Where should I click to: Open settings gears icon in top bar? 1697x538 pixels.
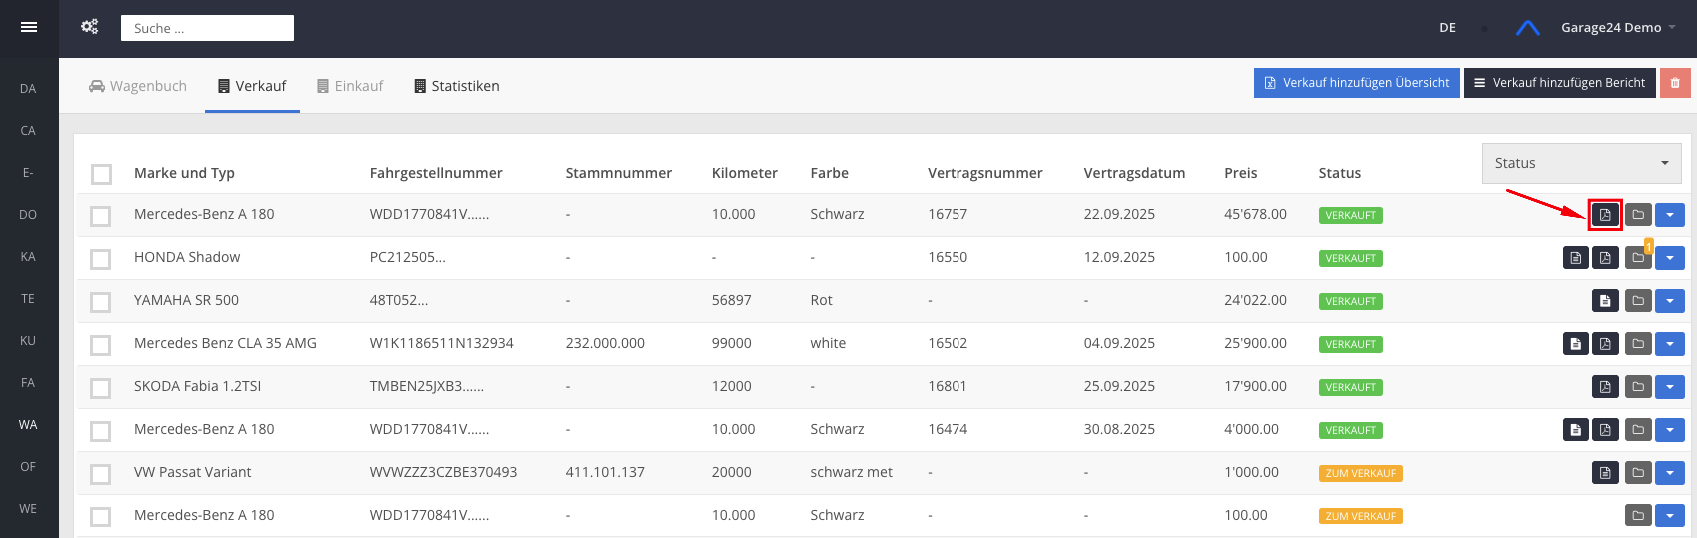pos(90,27)
